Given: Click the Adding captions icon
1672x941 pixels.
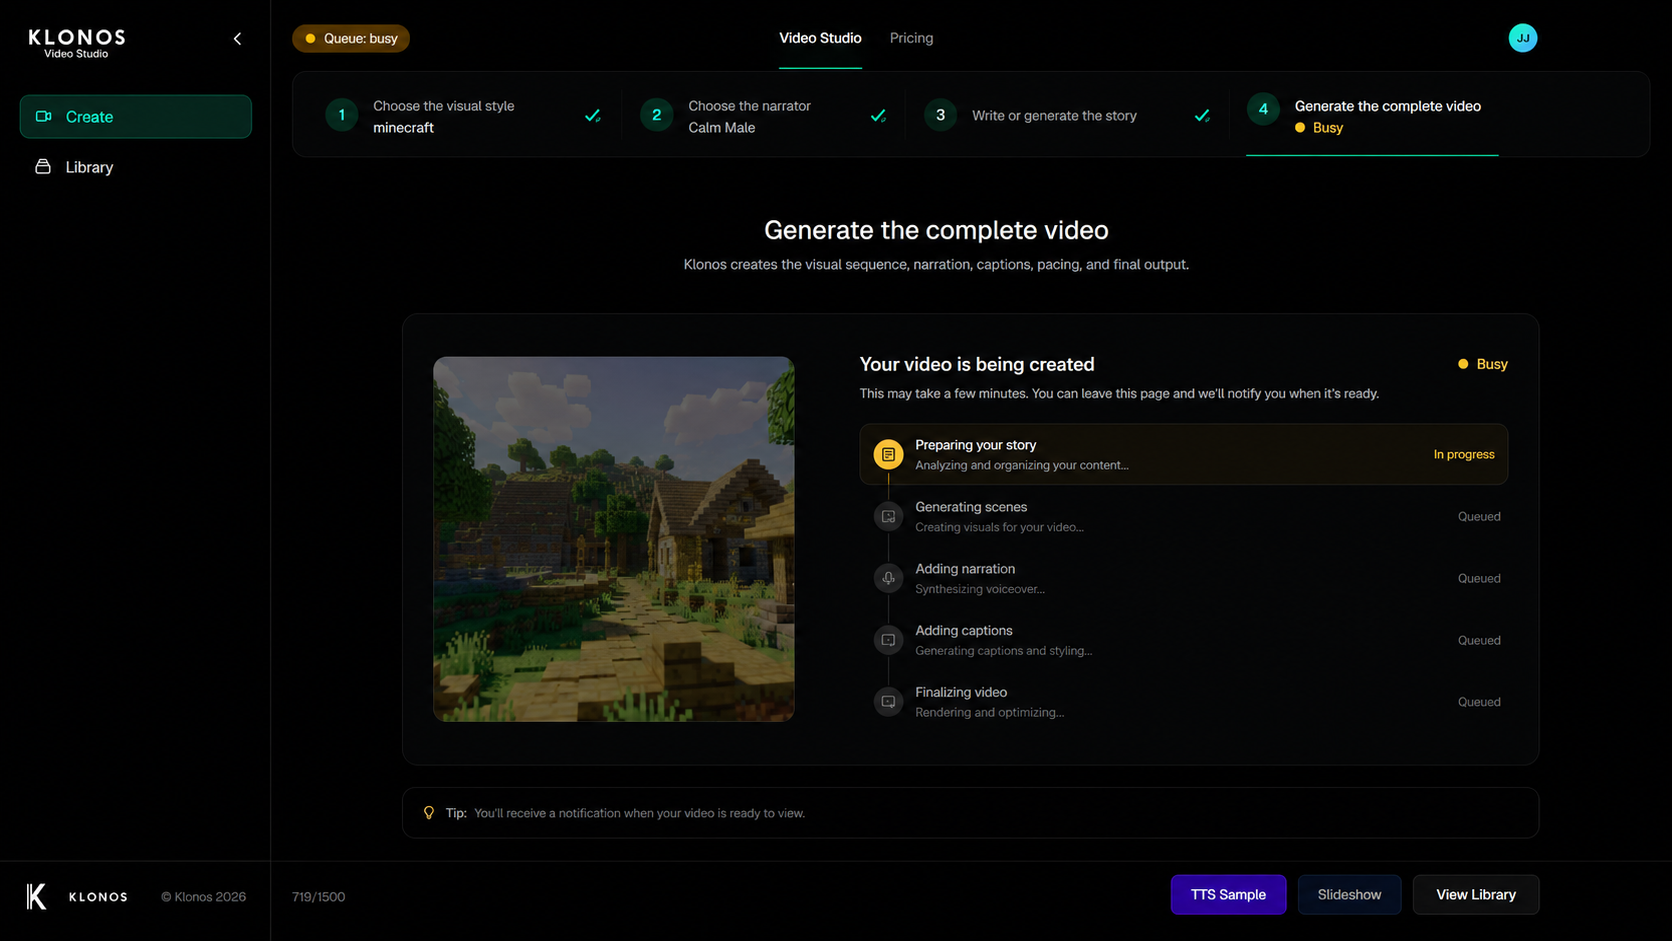Looking at the screenshot, I should coord(888,640).
